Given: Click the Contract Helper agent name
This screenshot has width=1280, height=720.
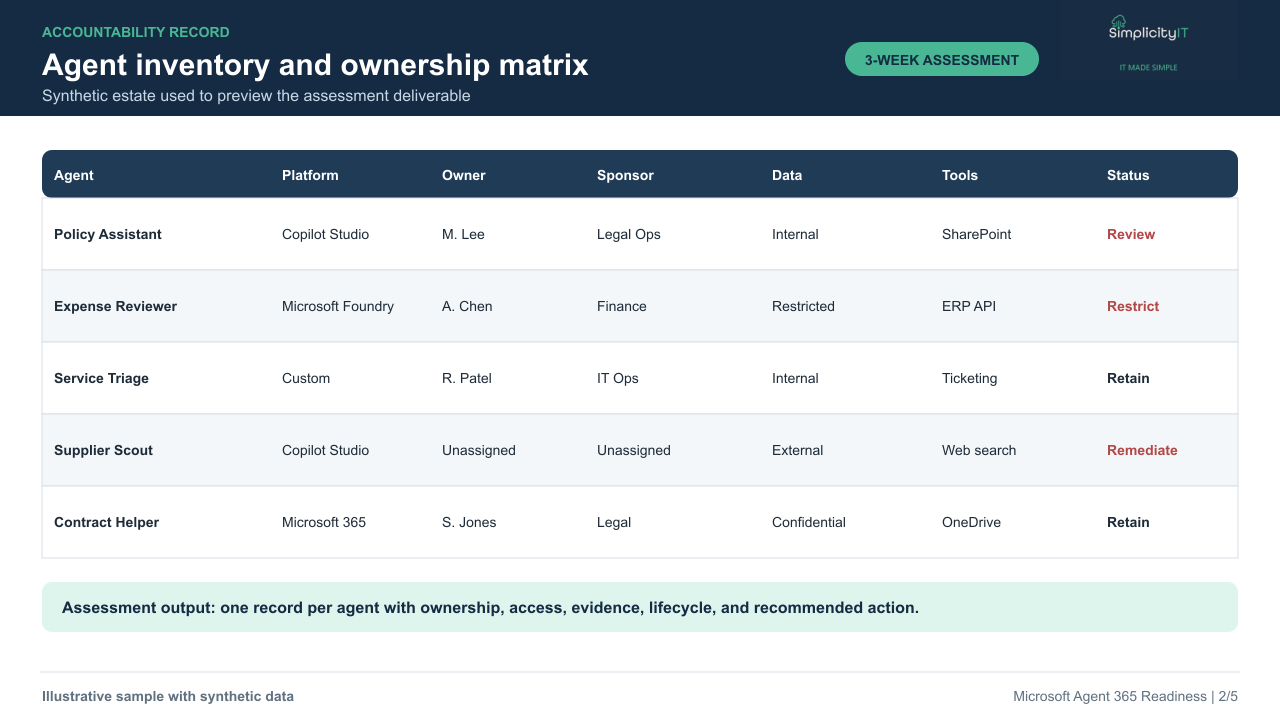Looking at the screenshot, I should 106,522.
